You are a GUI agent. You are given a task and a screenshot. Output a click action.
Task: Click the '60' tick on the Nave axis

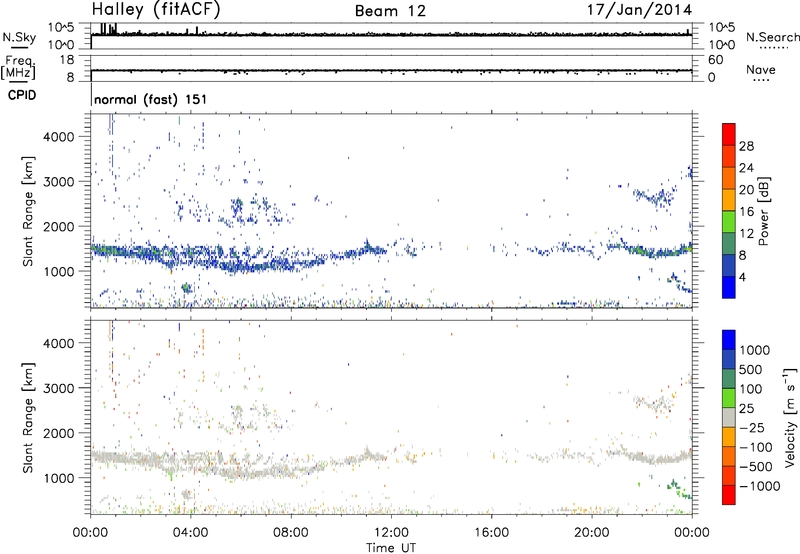tap(715, 60)
